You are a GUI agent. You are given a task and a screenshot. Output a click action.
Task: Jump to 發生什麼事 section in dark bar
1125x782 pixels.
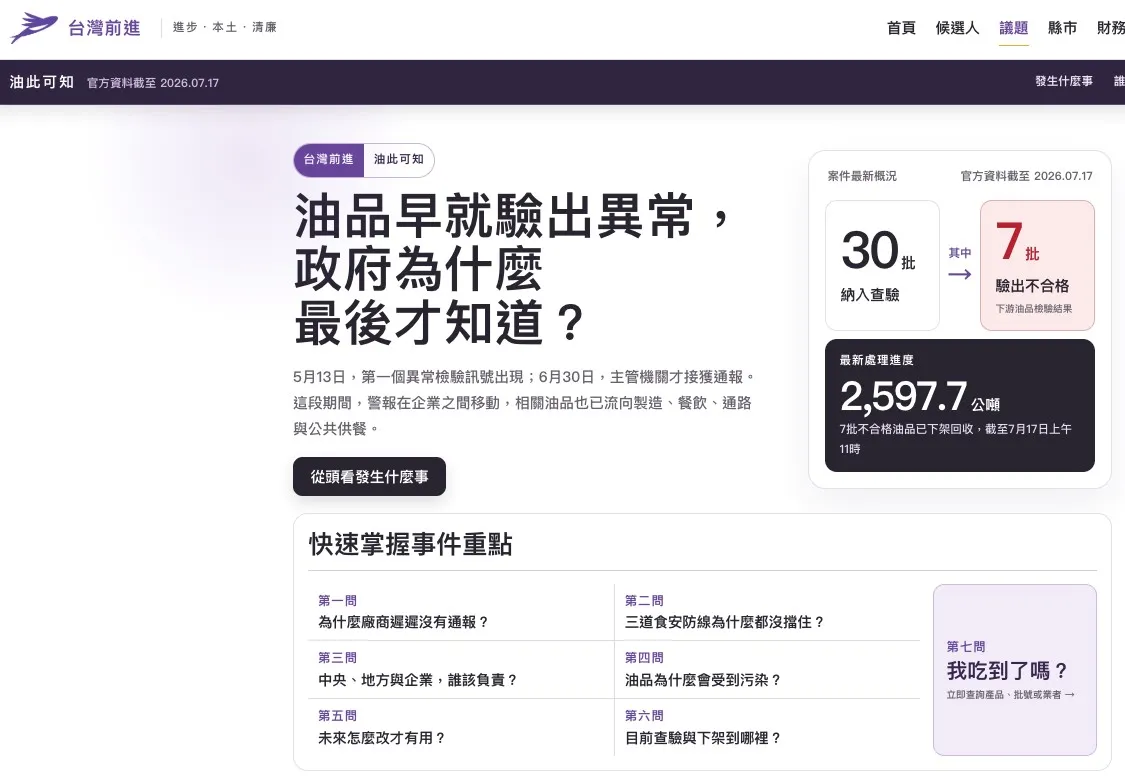[1064, 81]
